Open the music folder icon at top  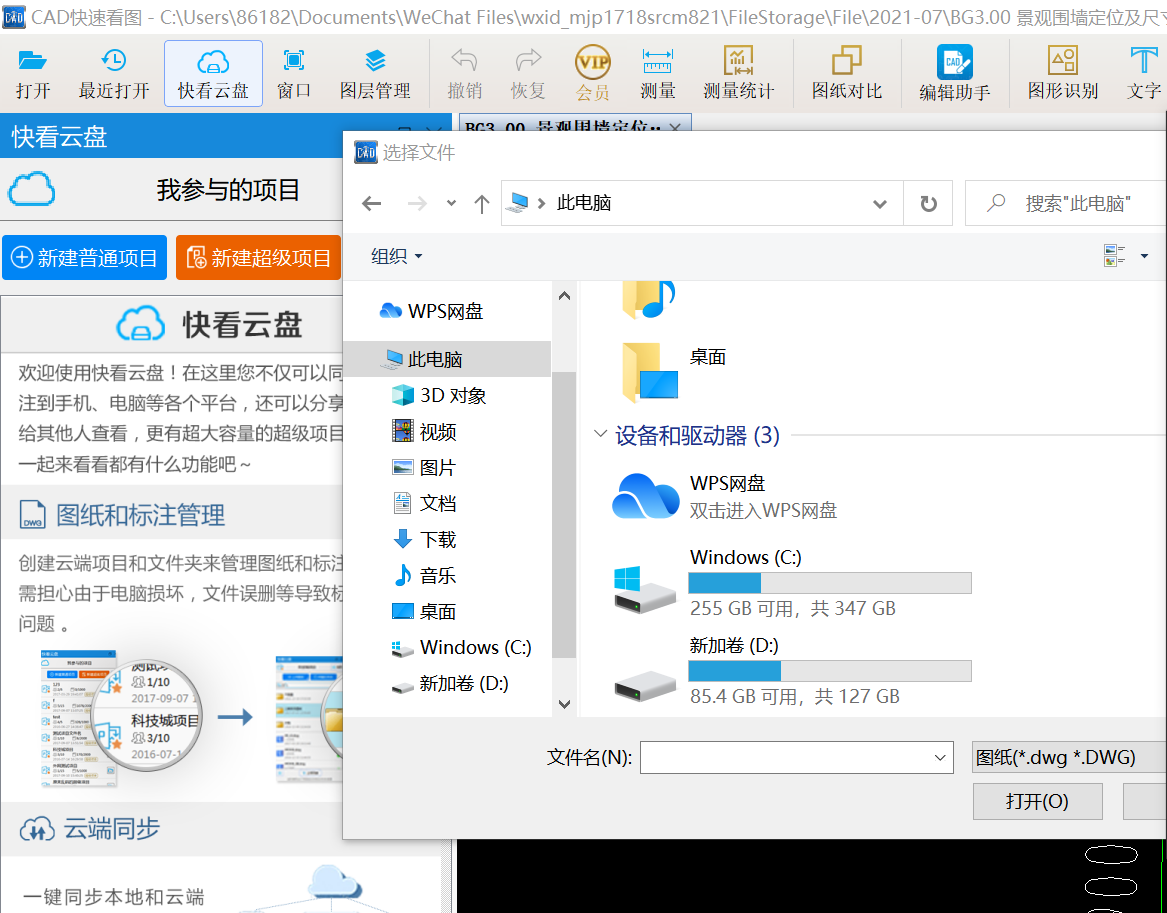pos(648,299)
